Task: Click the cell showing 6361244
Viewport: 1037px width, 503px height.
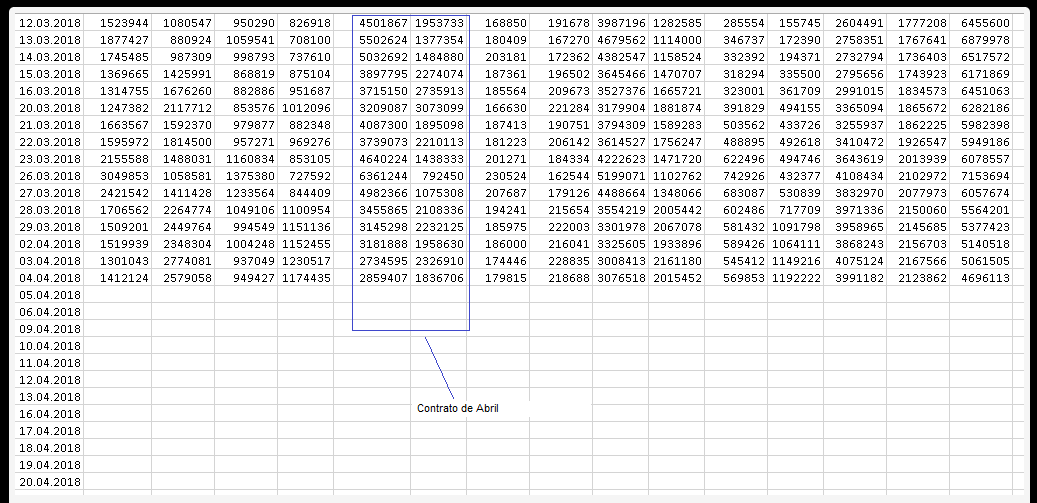Action: [382, 176]
